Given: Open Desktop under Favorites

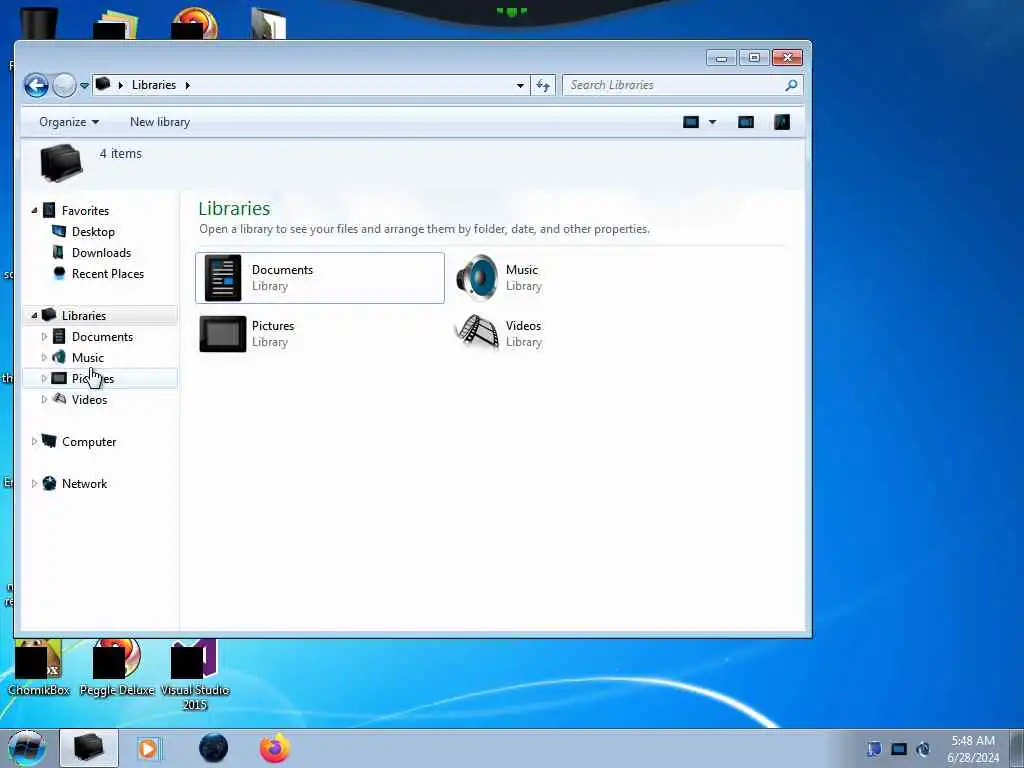Looking at the screenshot, I should 93,232.
